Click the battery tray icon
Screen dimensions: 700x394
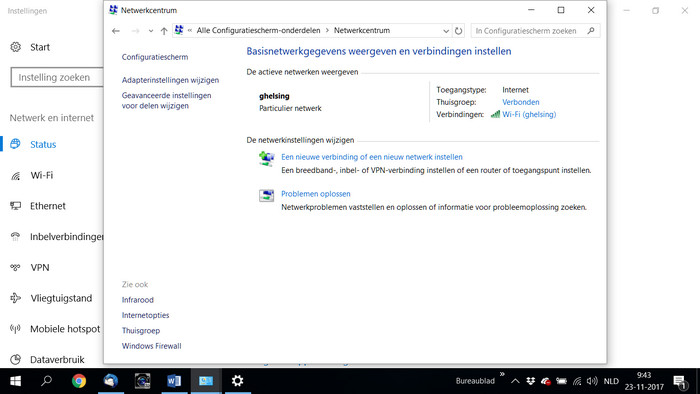coord(561,381)
